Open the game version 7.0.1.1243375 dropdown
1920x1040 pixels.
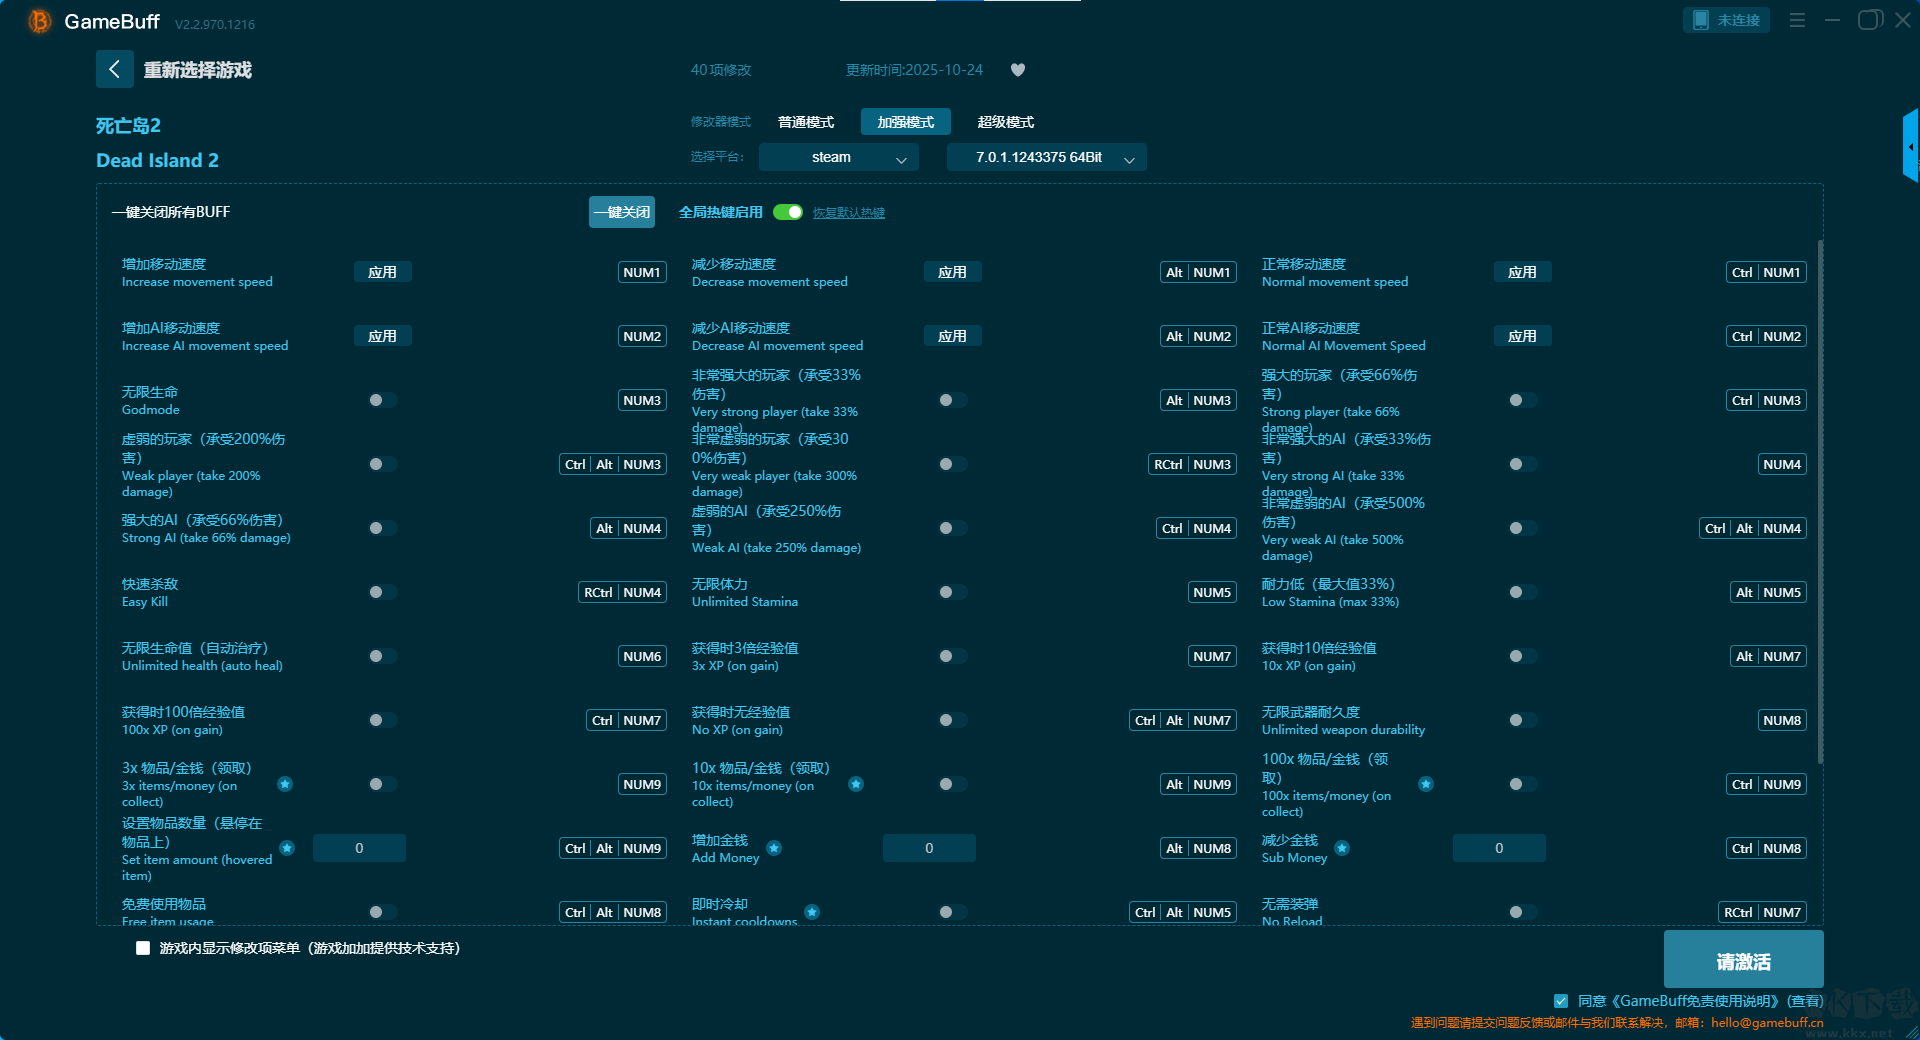click(x=1046, y=157)
